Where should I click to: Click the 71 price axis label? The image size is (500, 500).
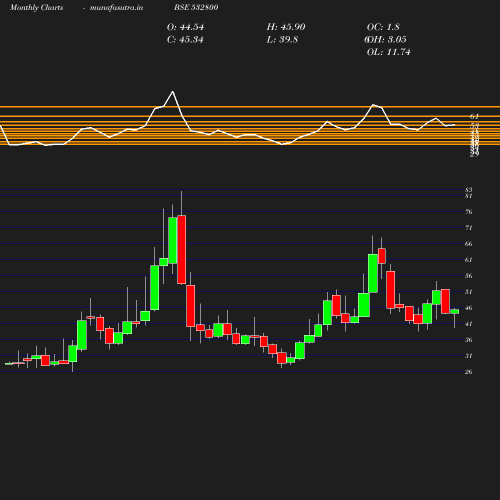point(469,228)
